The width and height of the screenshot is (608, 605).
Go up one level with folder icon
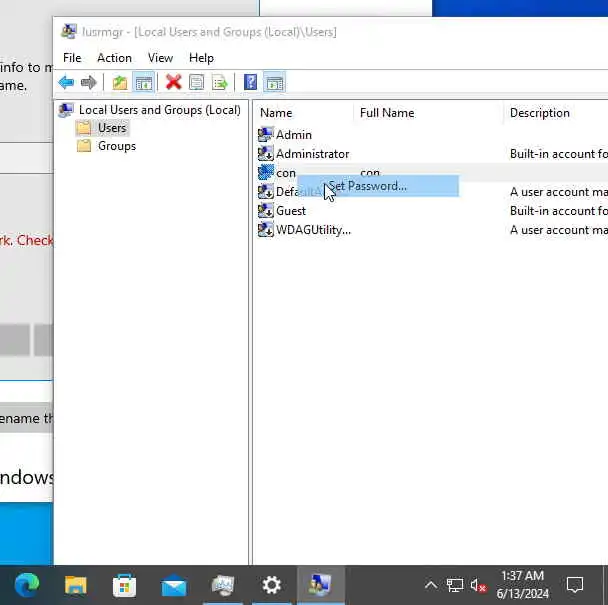pos(120,83)
